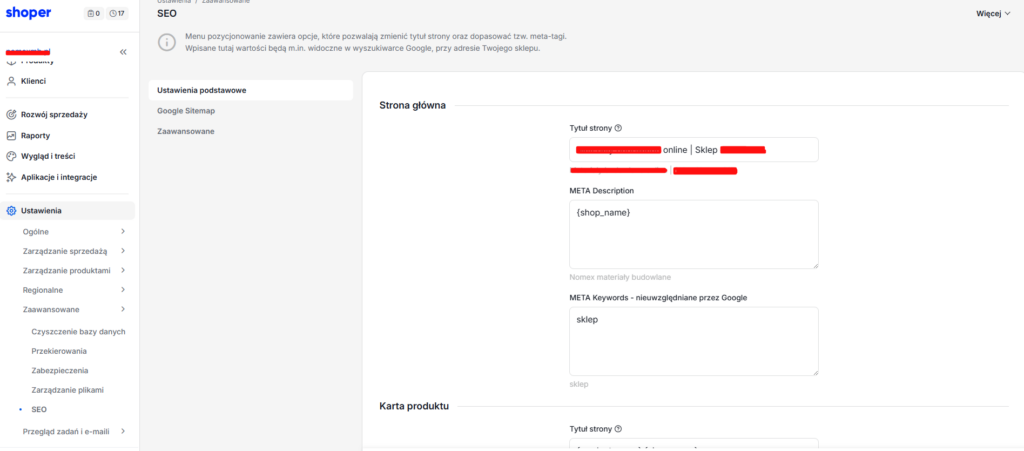Image resolution: width=1024 pixels, height=451 pixels.
Task: Click the Strona główna heading
Action: click(x=413, y=105)
